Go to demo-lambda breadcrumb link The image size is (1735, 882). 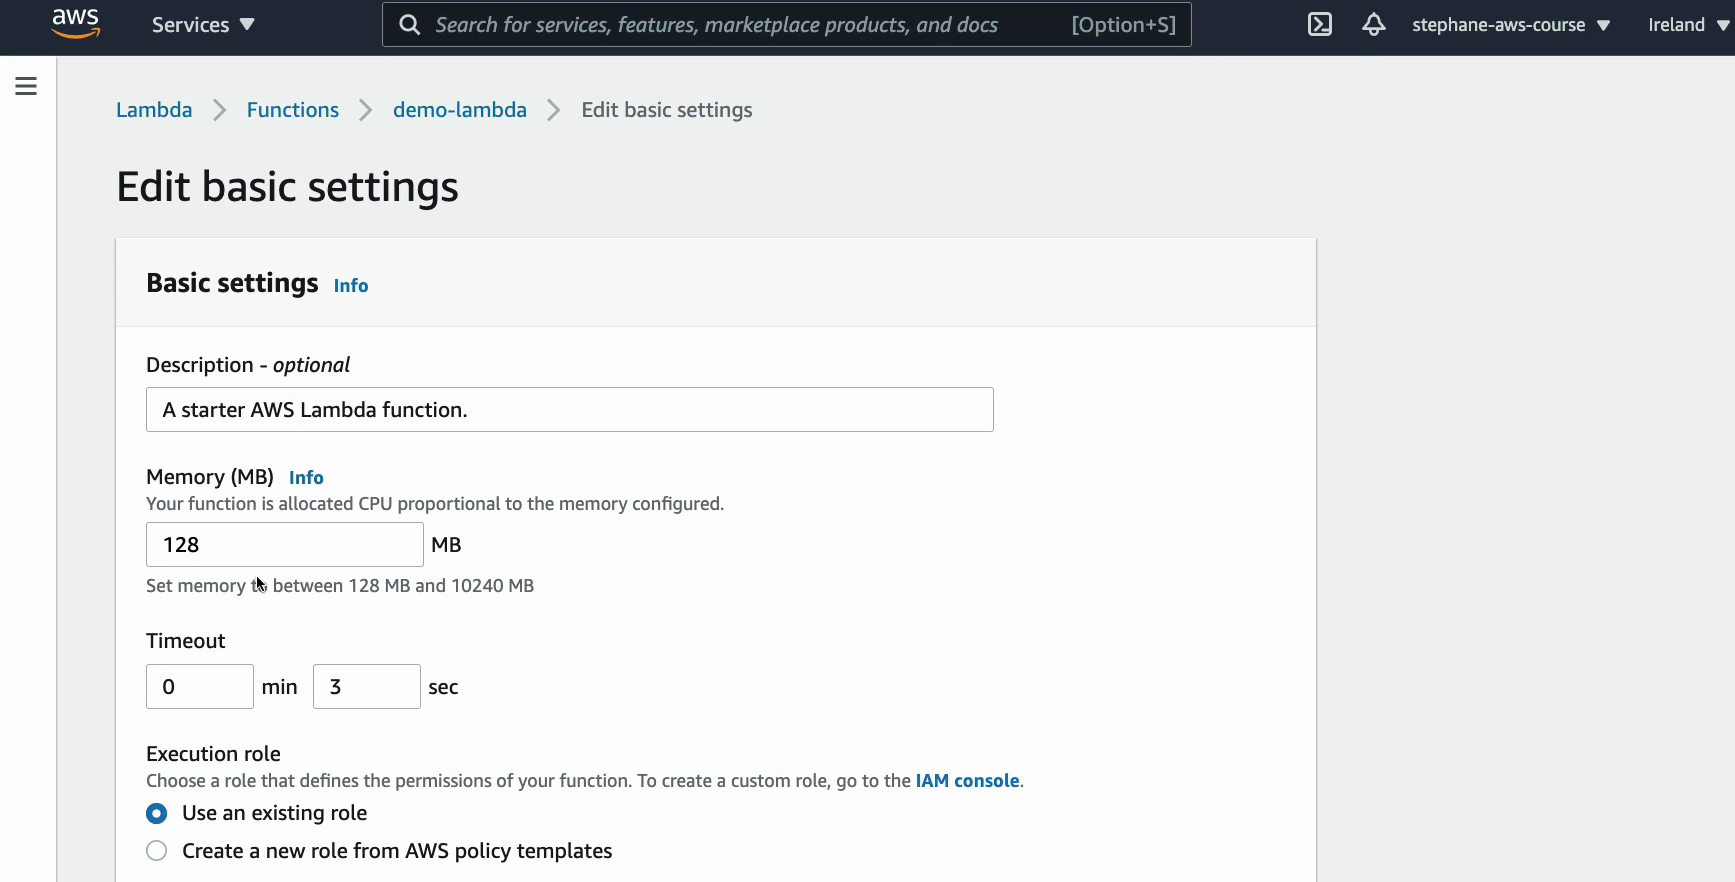click(x=460, y=110)
